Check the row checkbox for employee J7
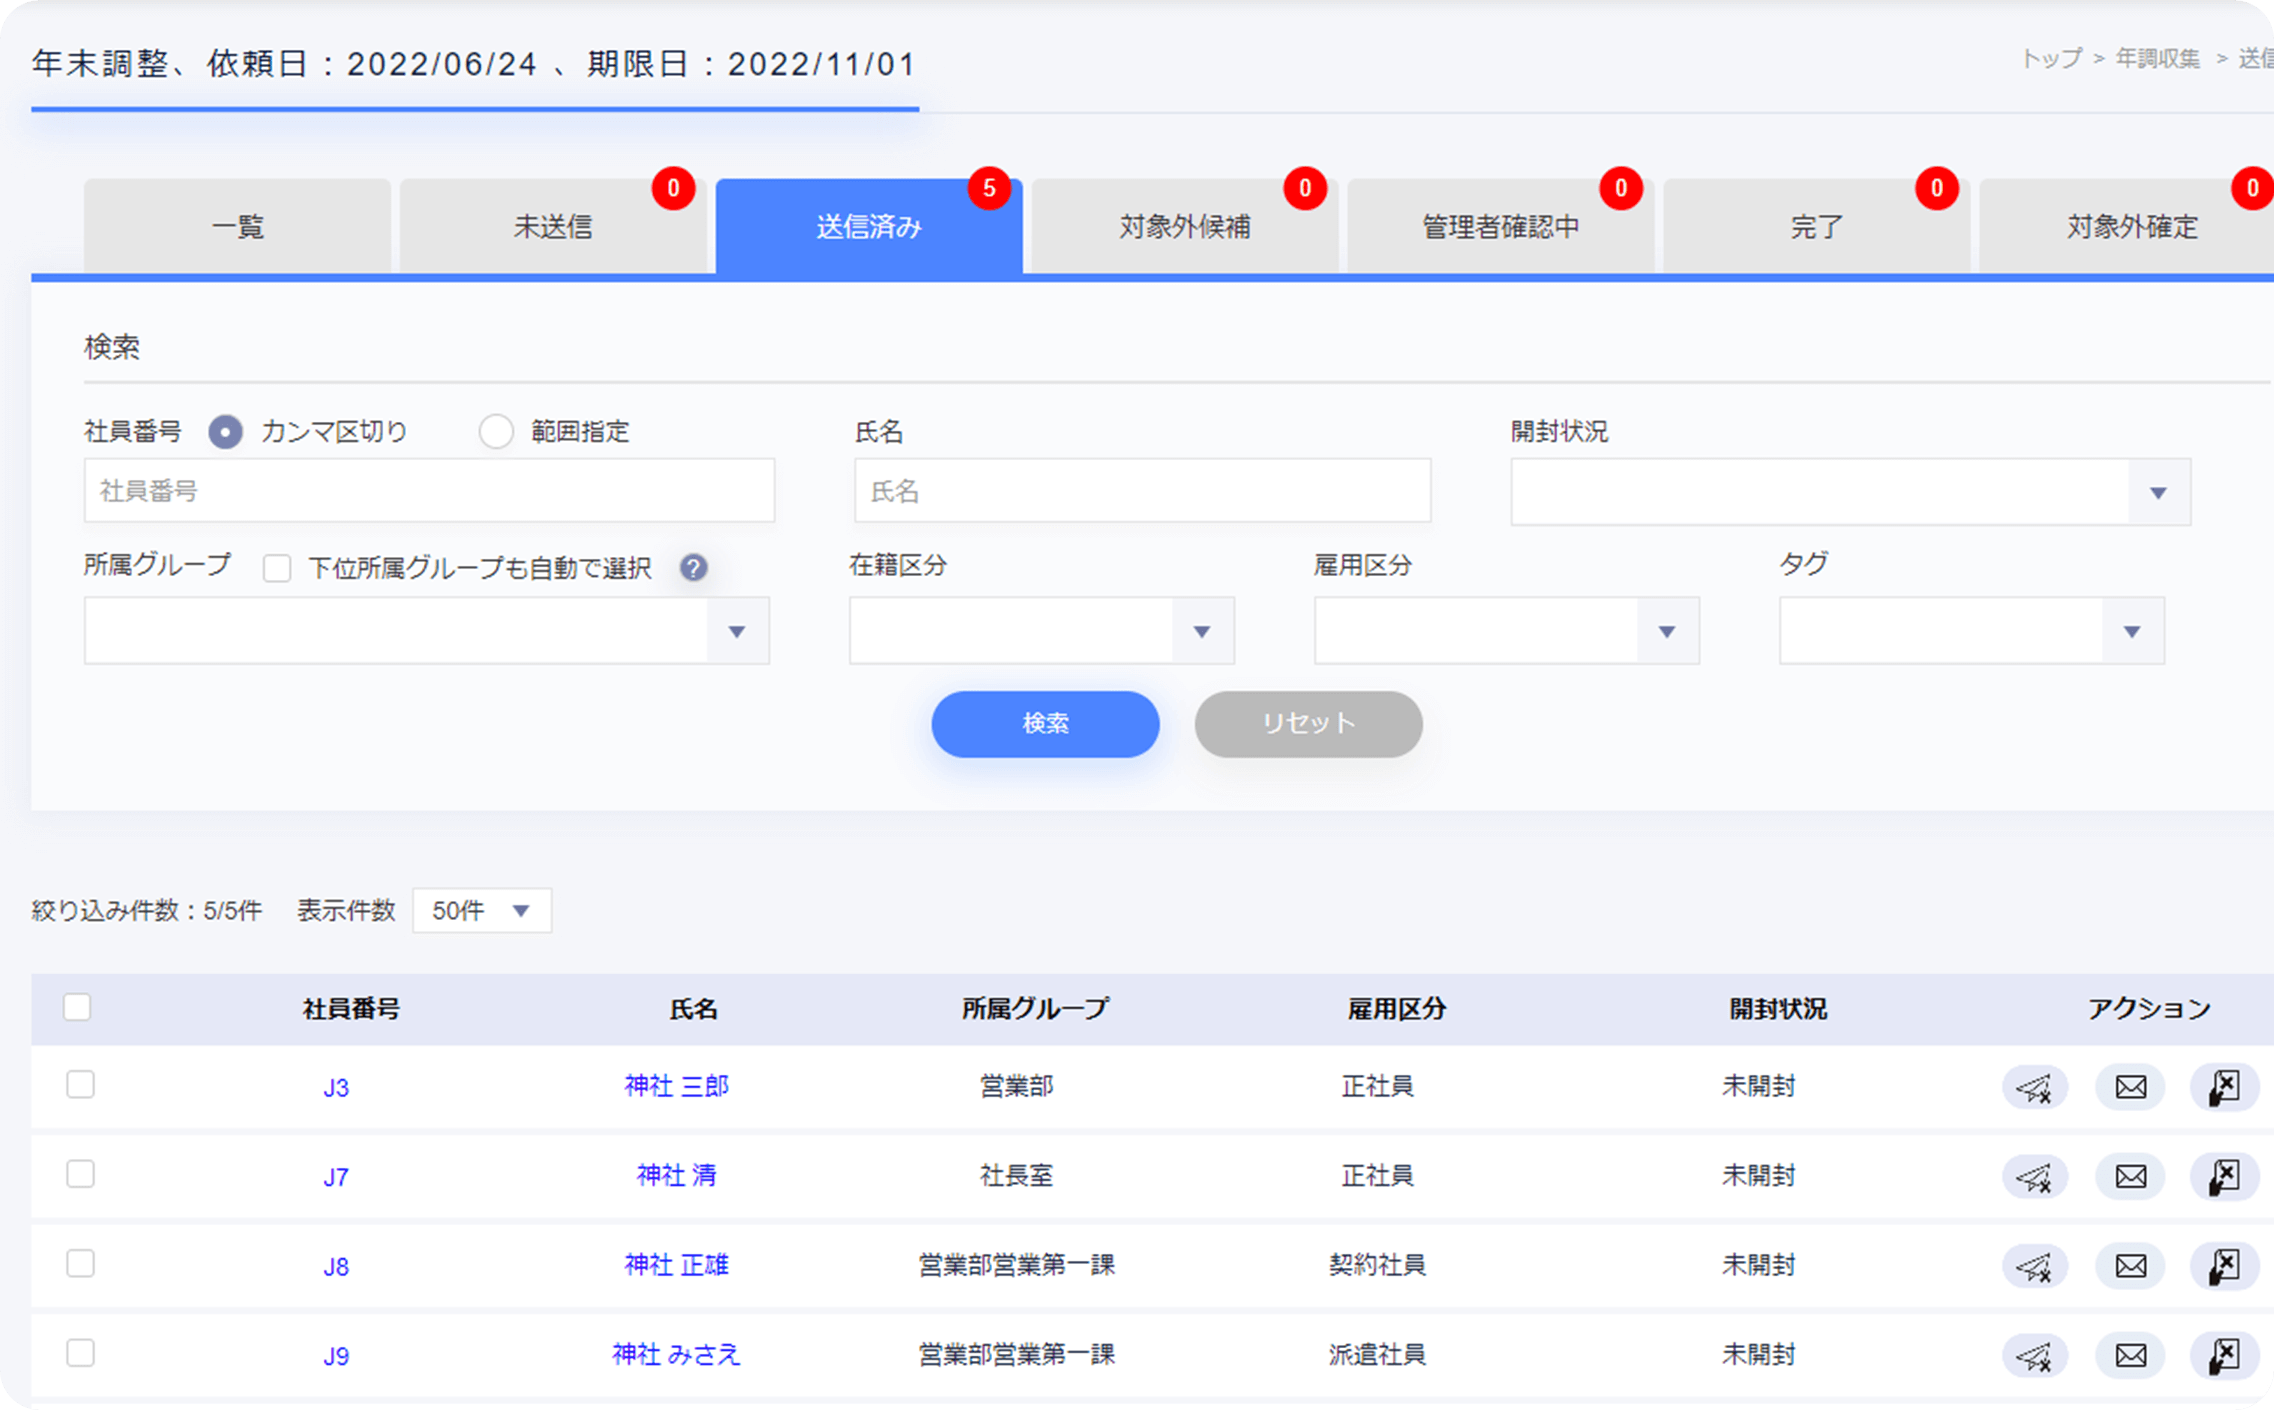Screen dimensions: 2274x1410 click(x=80, y=1174)
